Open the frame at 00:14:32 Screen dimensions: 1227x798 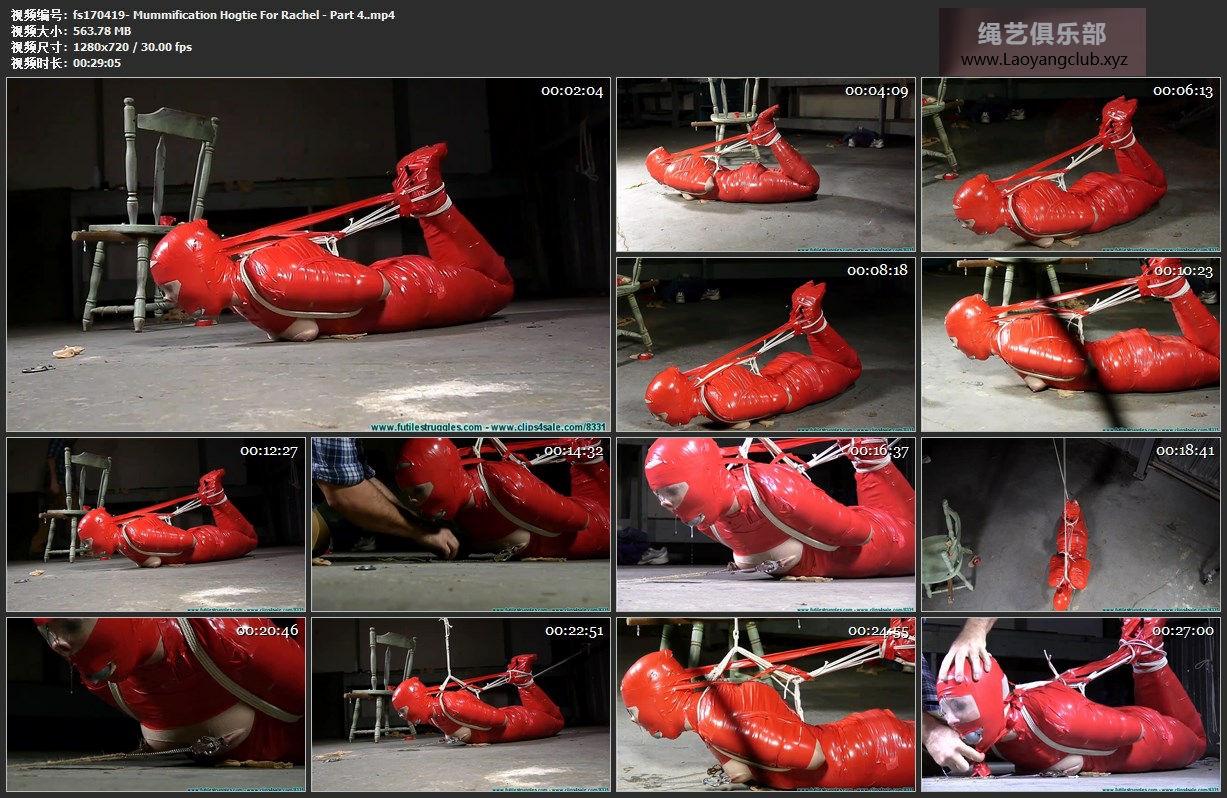pyautogui.click(x=460, y=524)
